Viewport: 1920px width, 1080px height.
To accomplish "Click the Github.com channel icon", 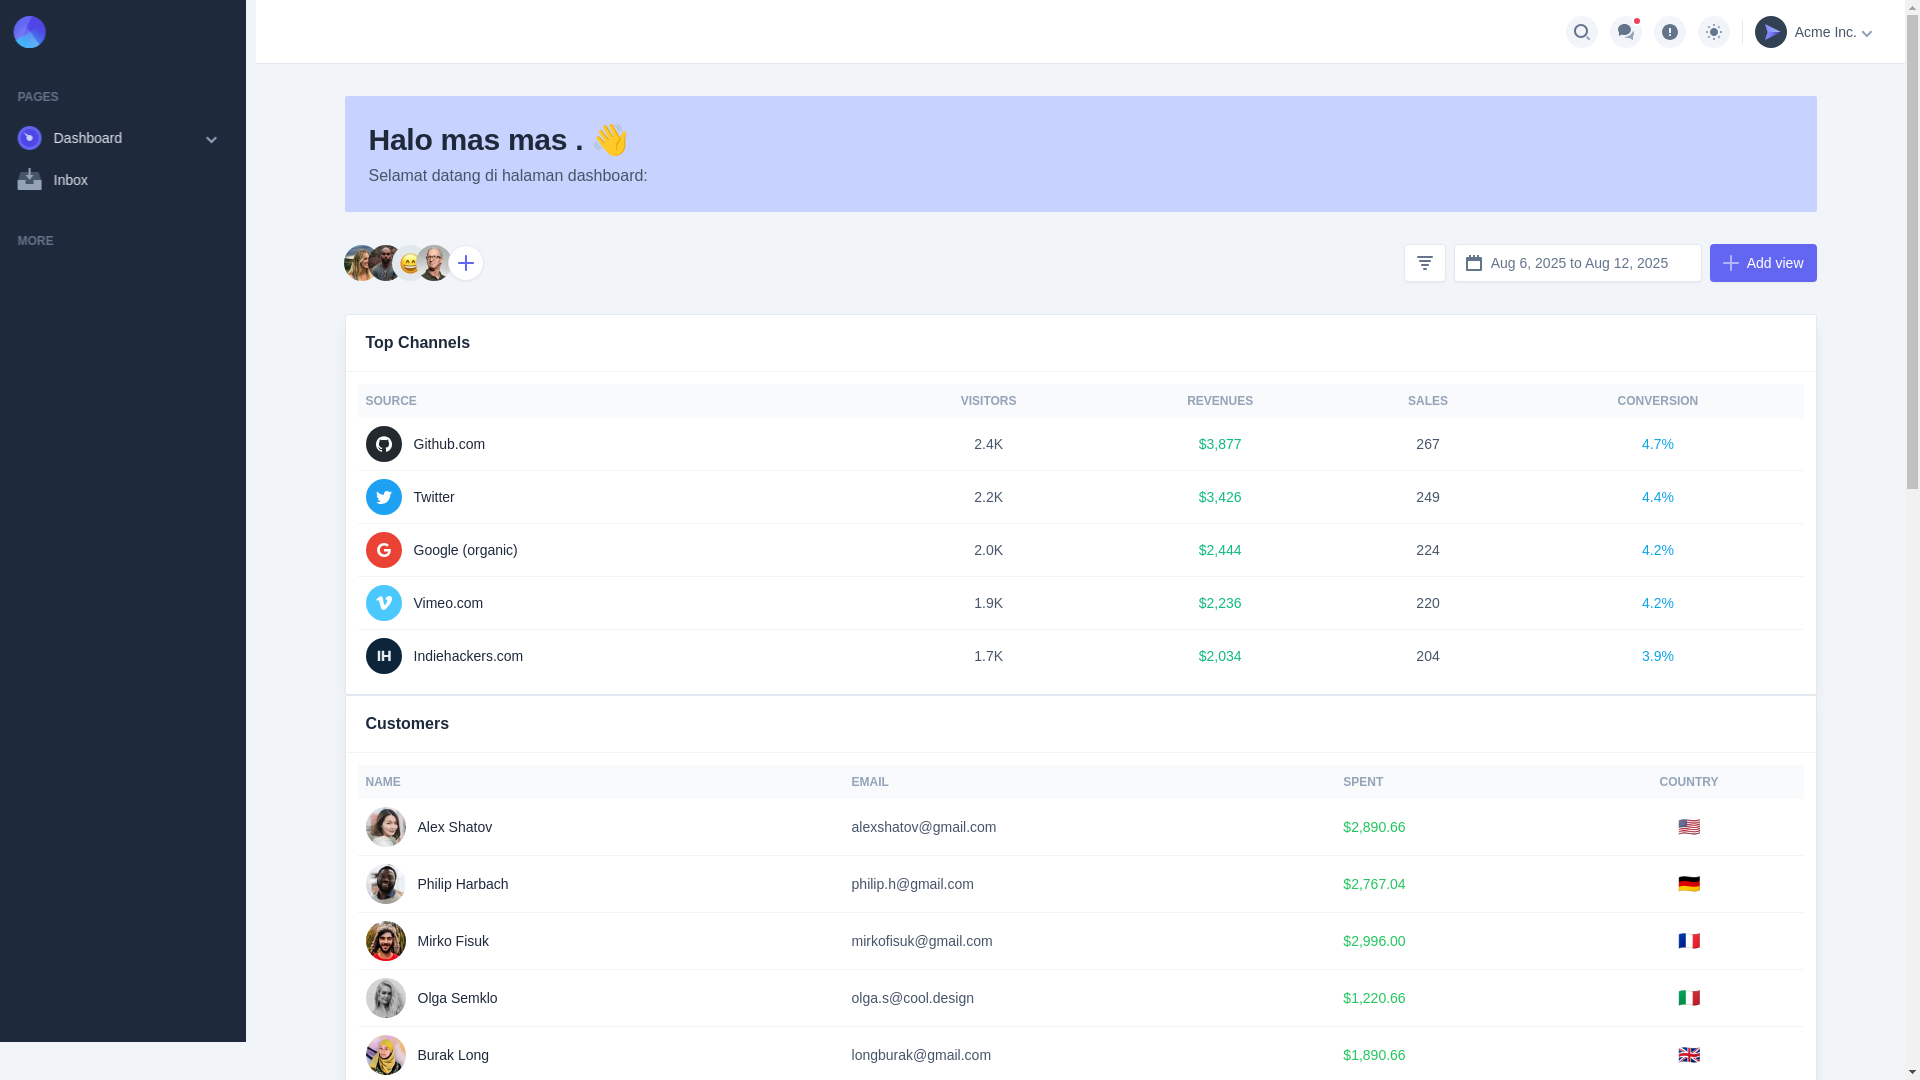I will [383, 444].
